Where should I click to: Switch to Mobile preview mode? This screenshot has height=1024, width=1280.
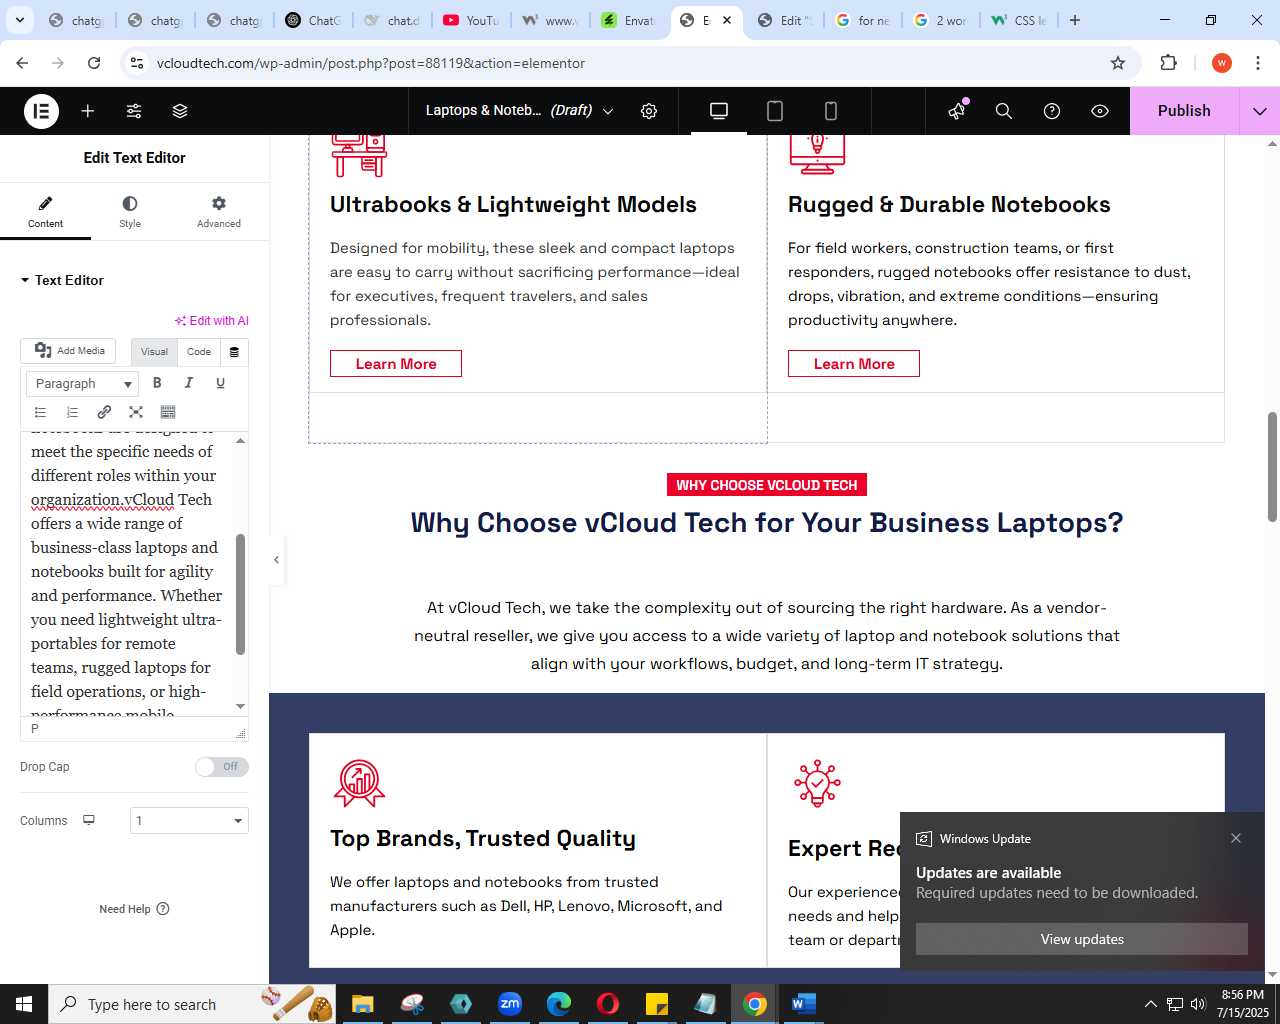(x=831, y=111)
